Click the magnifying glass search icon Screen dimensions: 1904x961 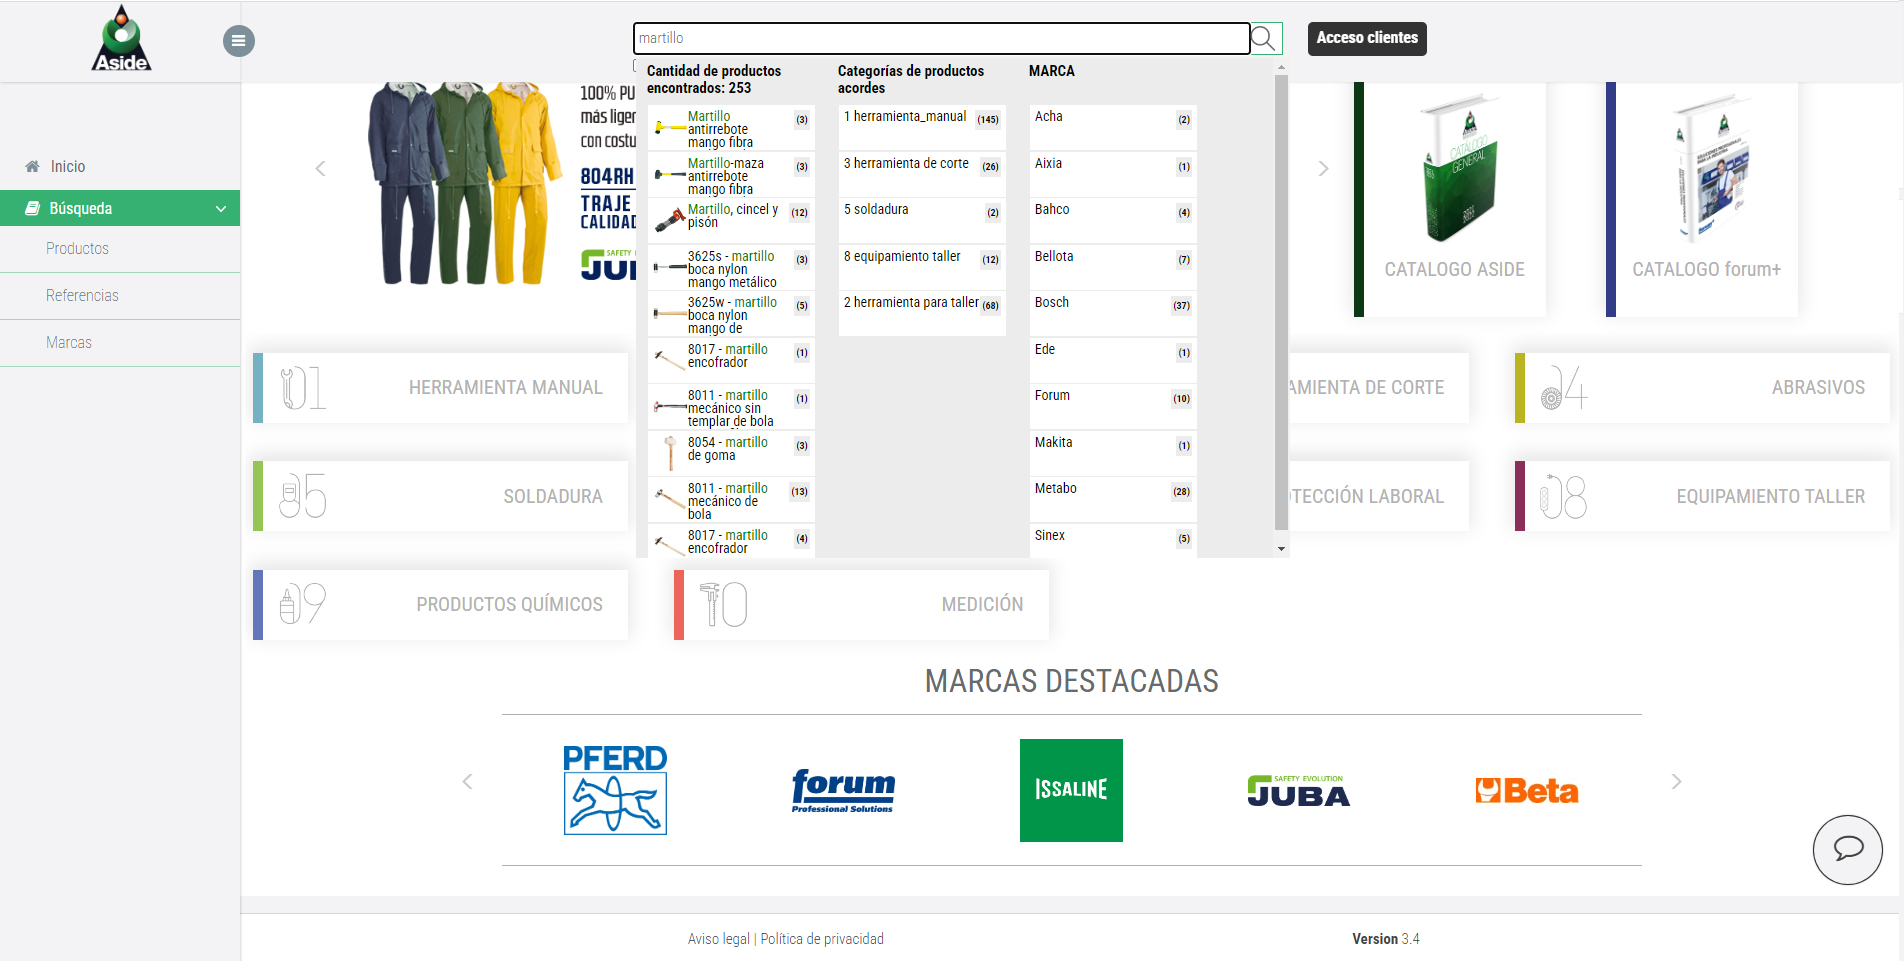pos(1265,39)
